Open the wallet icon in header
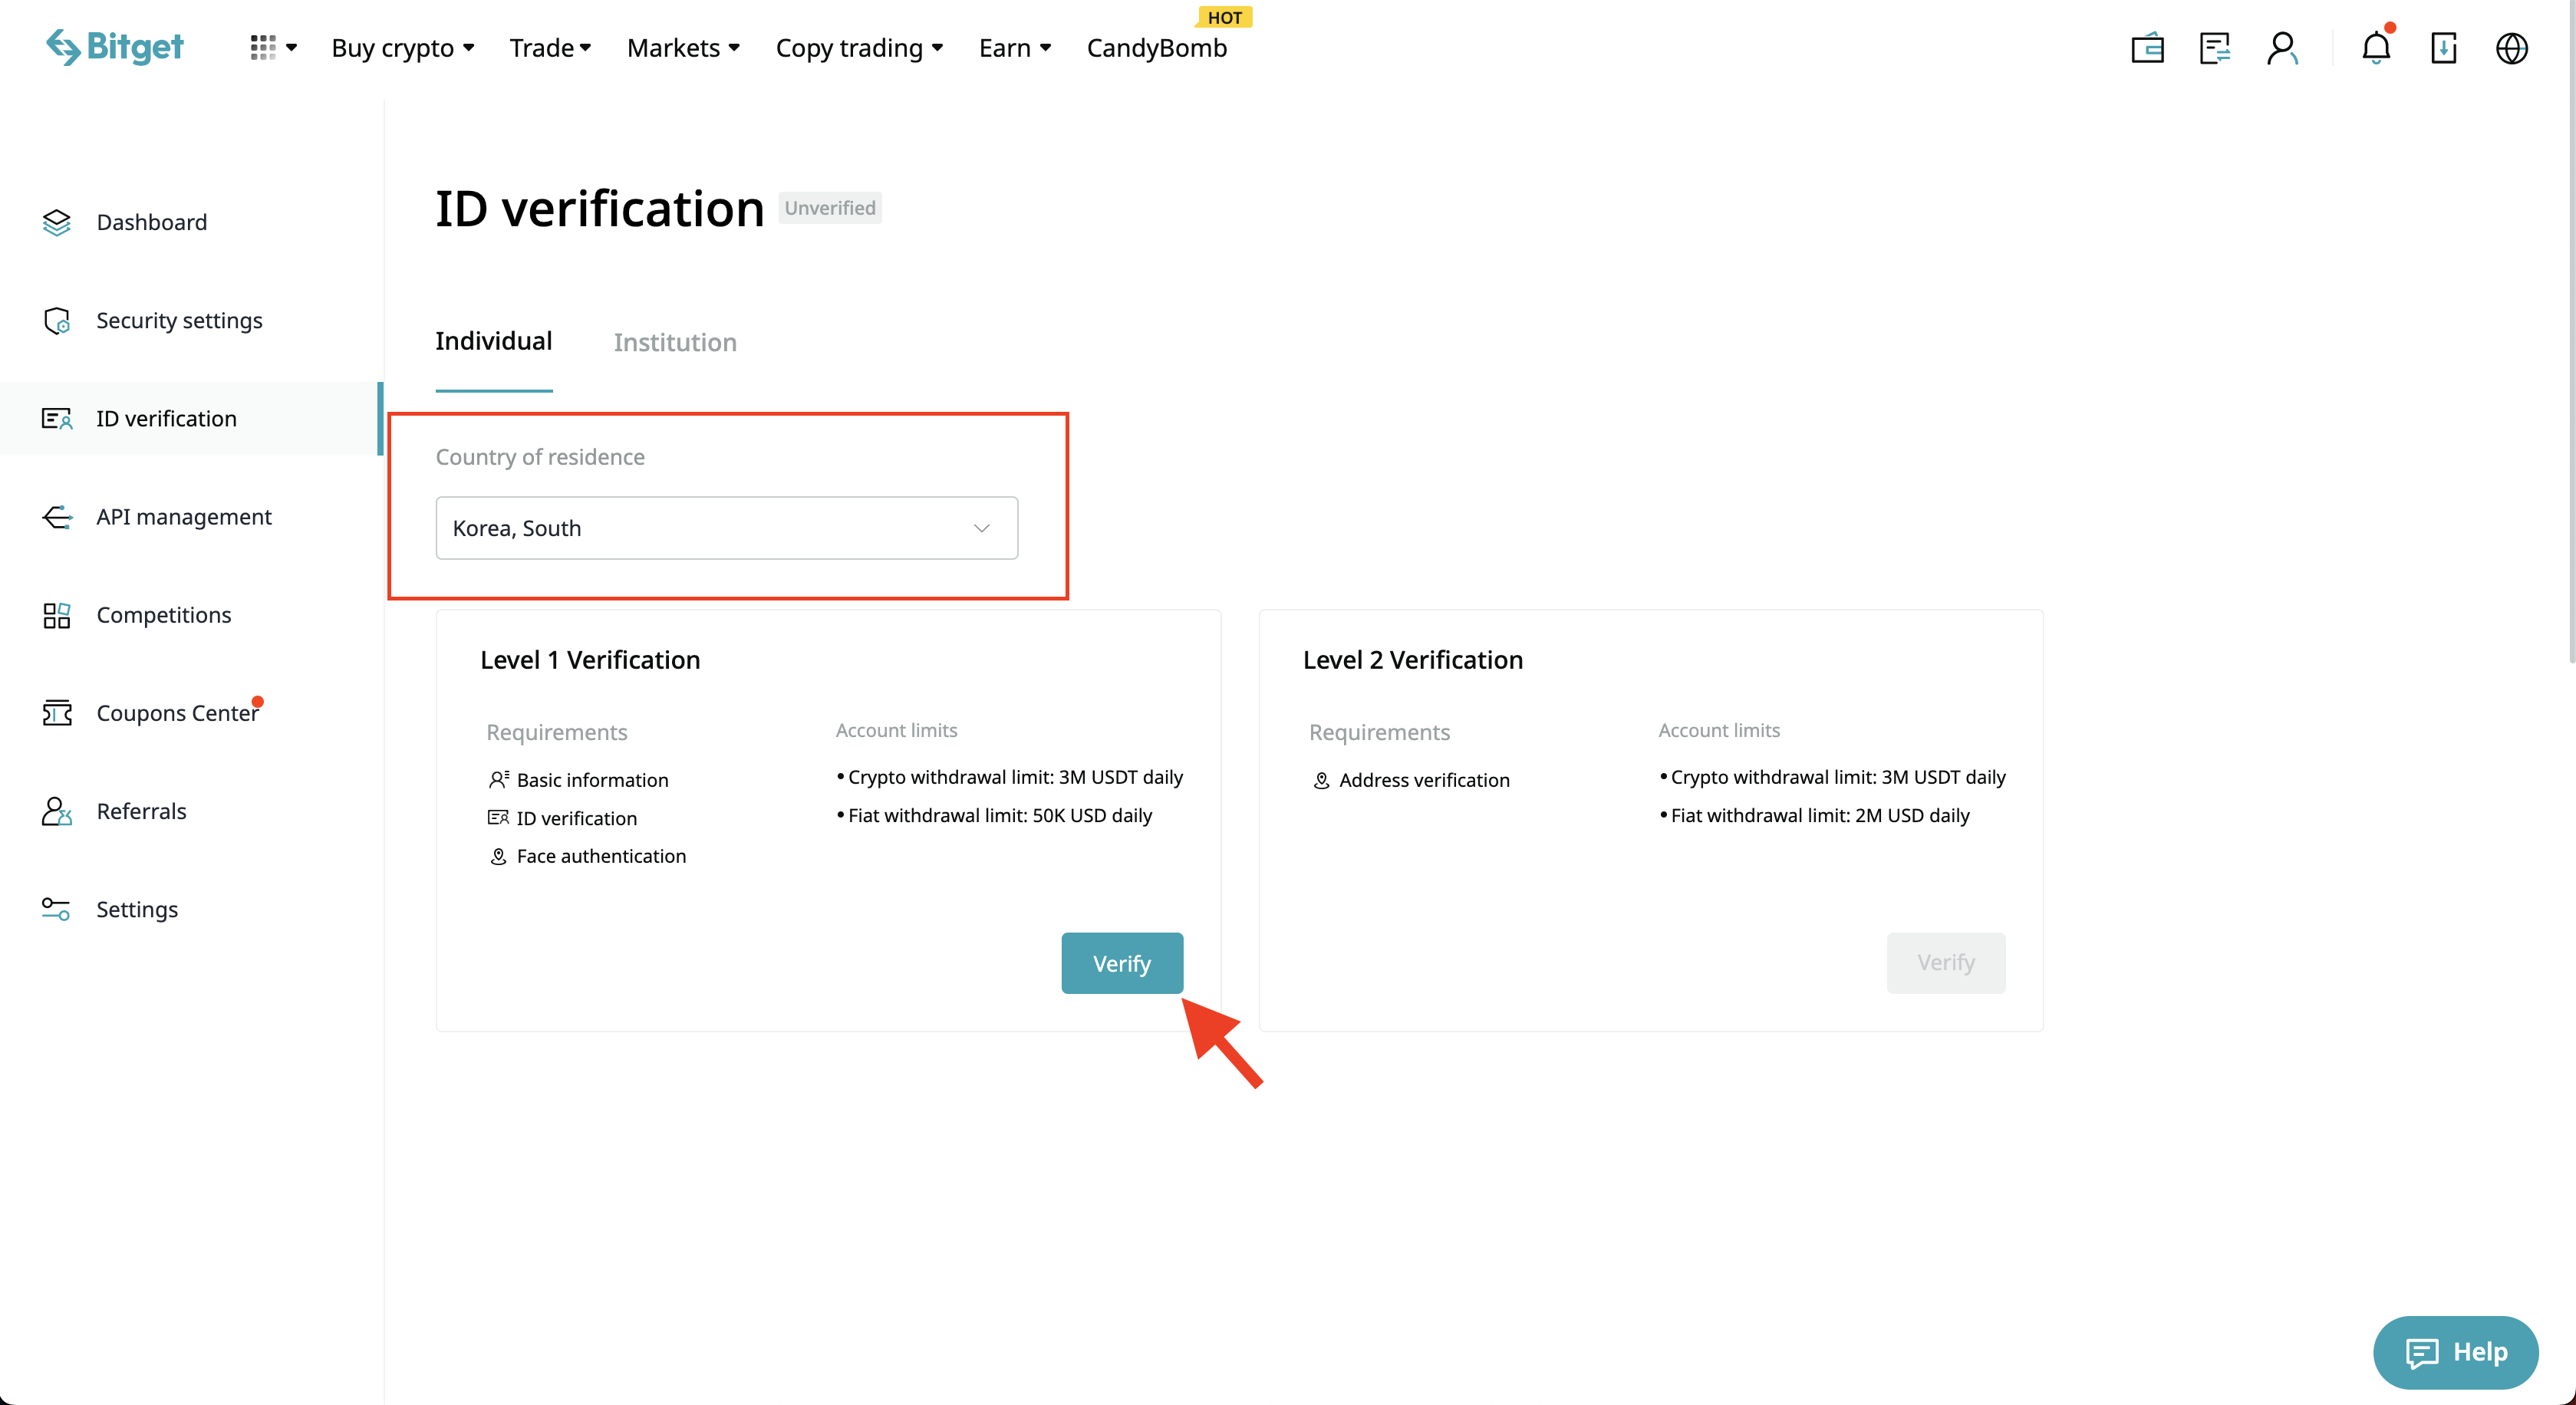 2147,48
